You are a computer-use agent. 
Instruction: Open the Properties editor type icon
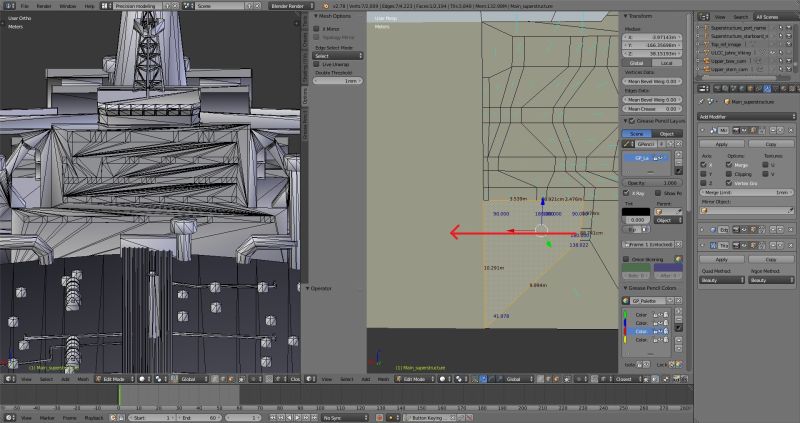click(x=704, y=88)
